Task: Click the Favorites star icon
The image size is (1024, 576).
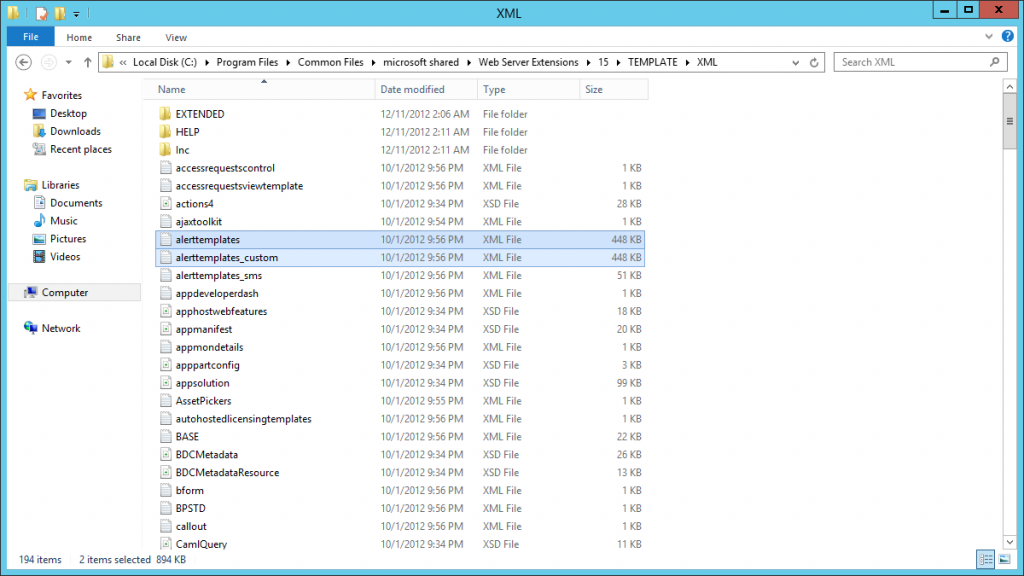Action: 30,95
